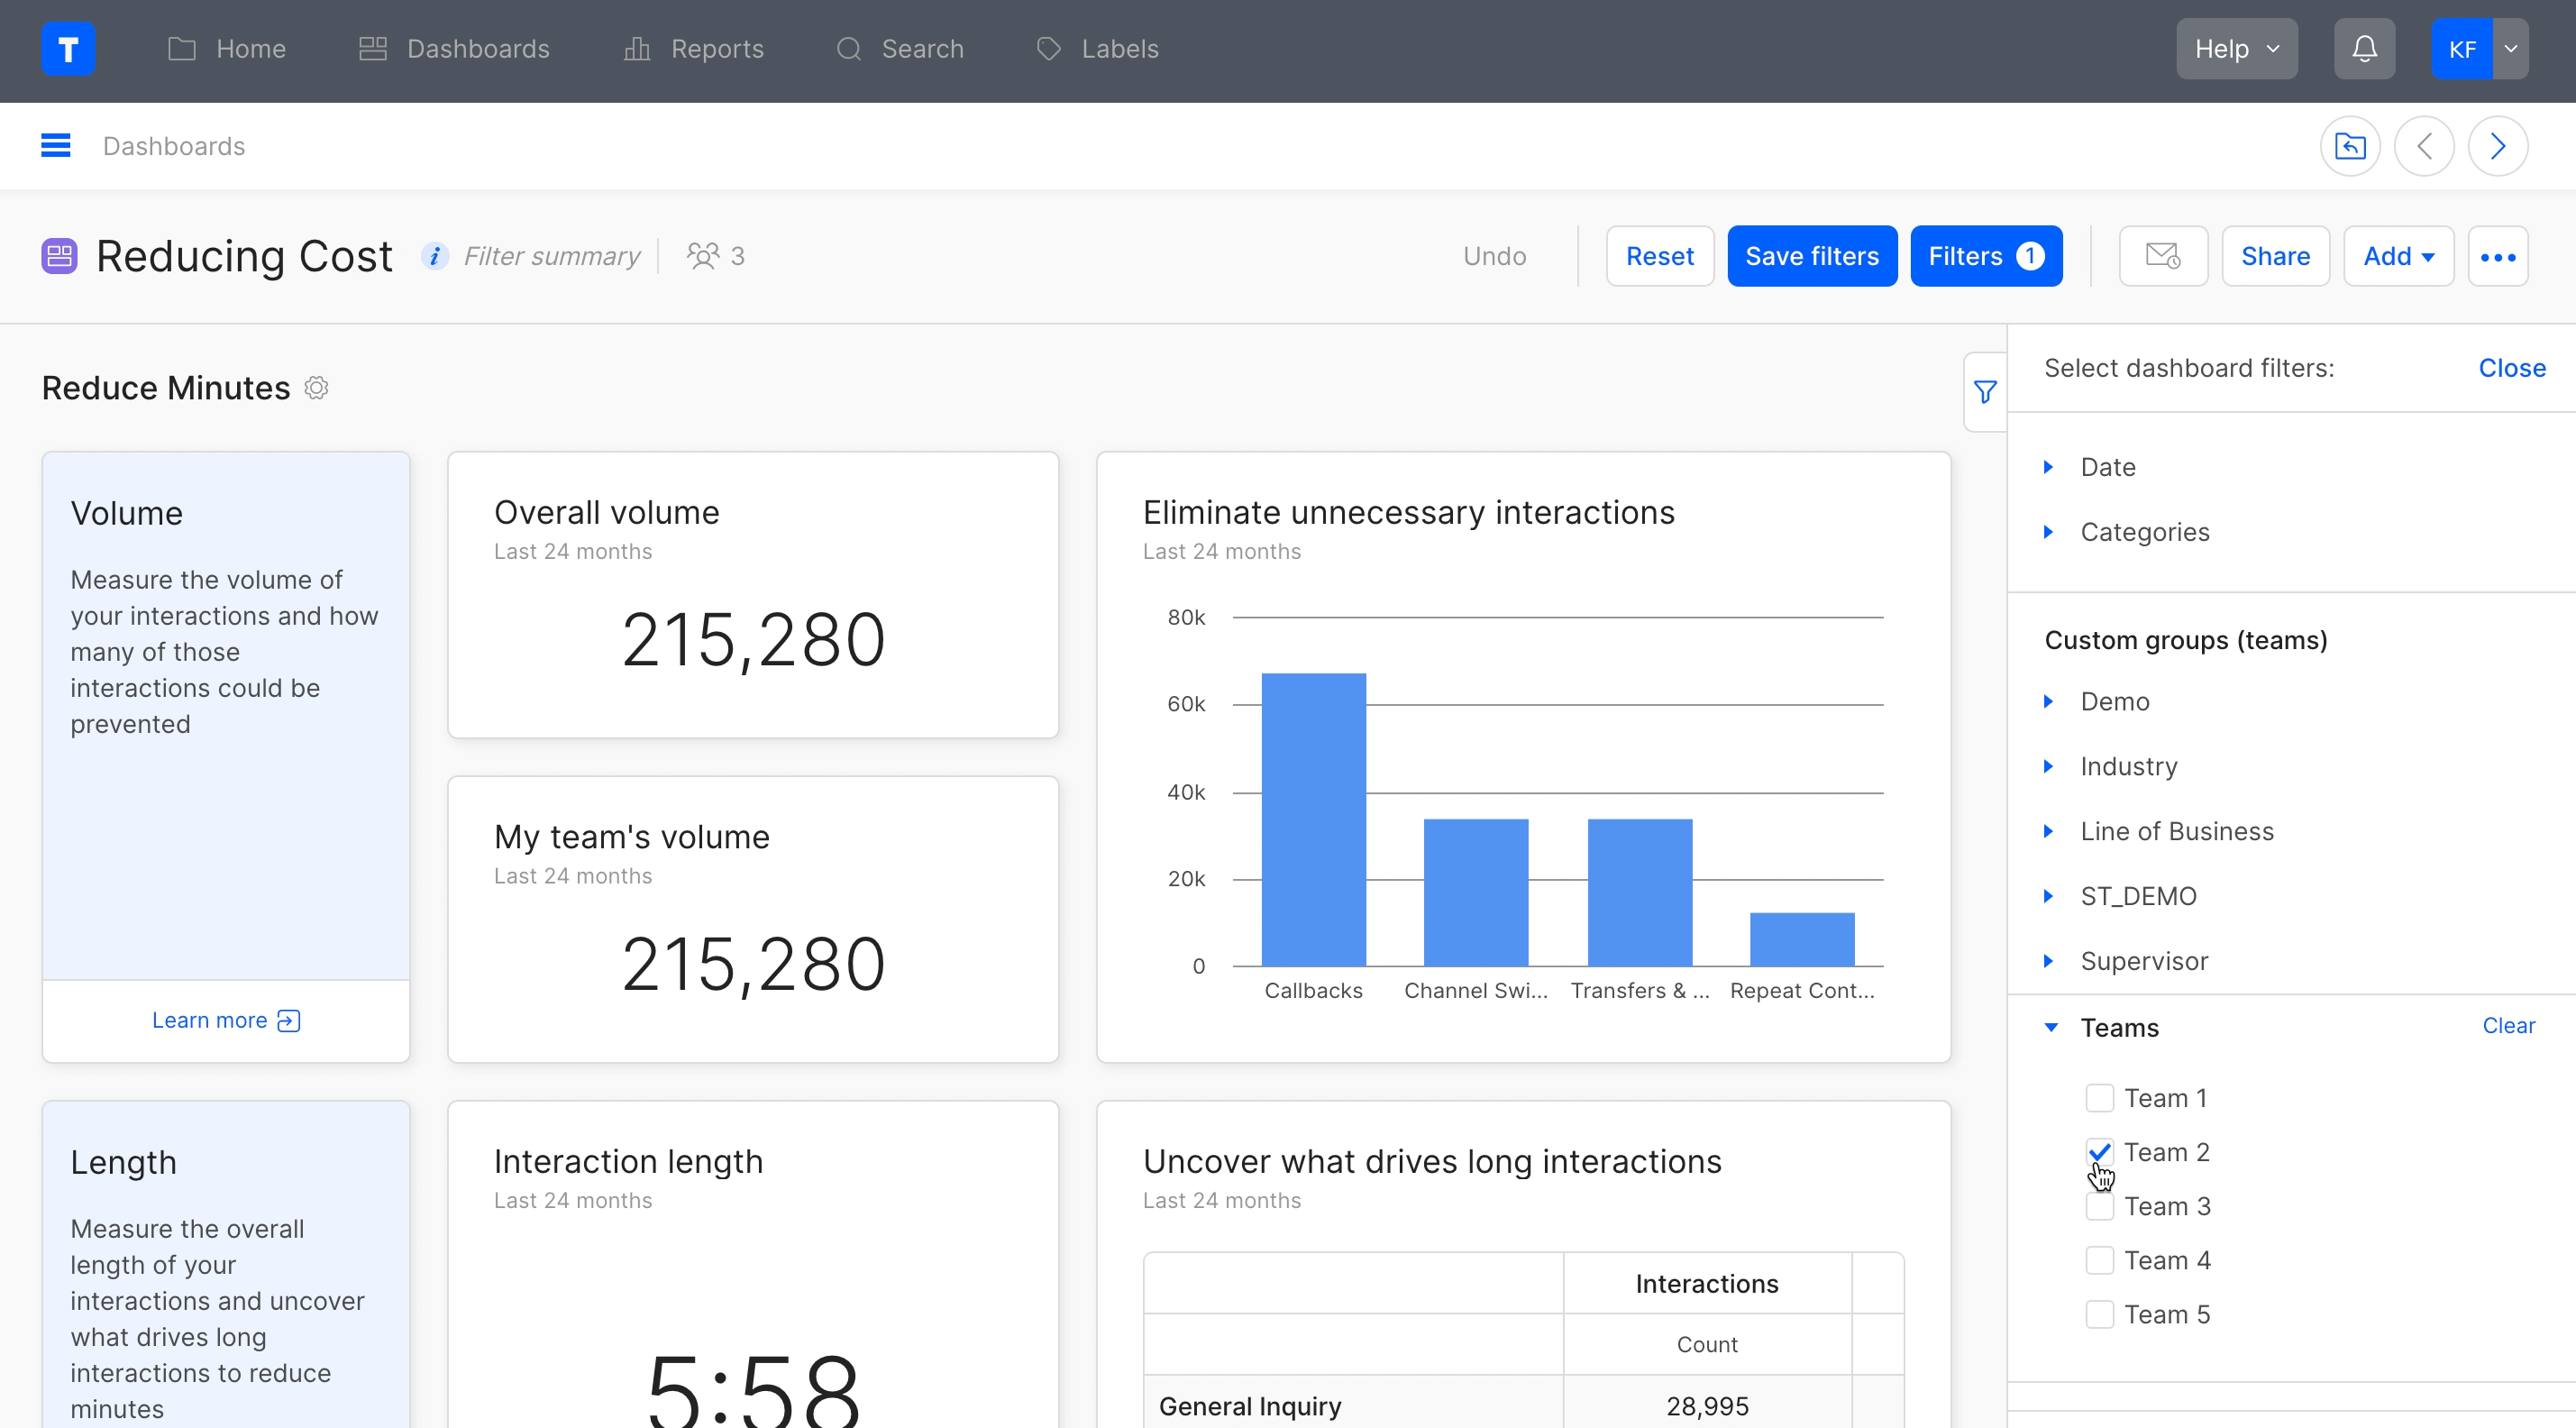Open the notifications bell
This screenshot has height=1428, width=2576.
[2364, 49]
